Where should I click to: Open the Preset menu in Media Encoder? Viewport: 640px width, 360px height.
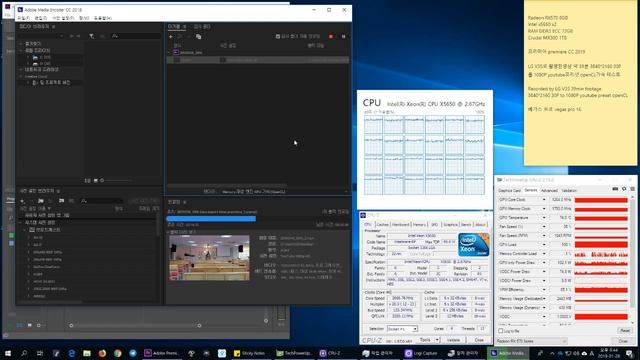coord(63,18)
